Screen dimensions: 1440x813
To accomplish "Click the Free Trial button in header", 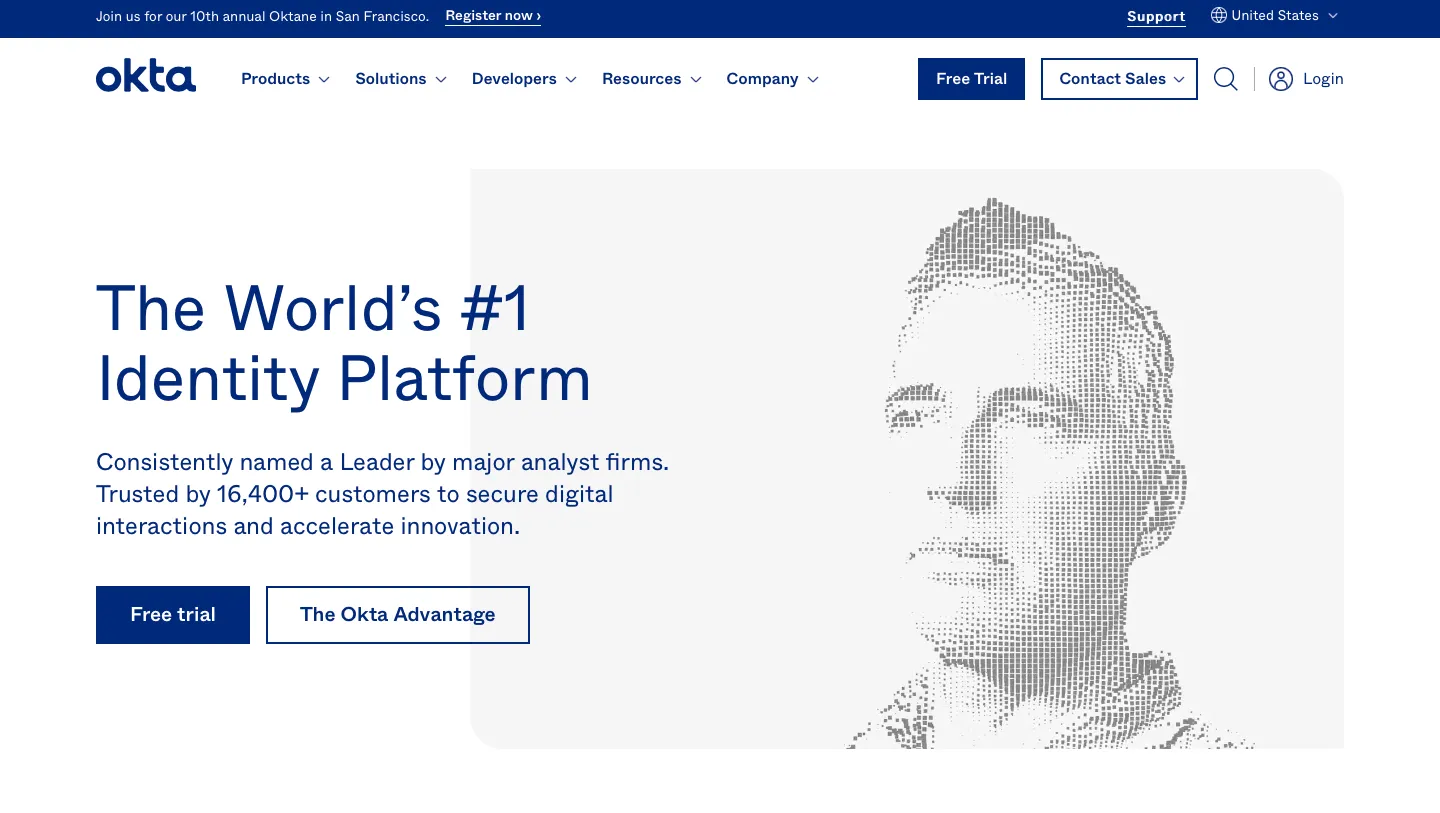I will 971,79.
